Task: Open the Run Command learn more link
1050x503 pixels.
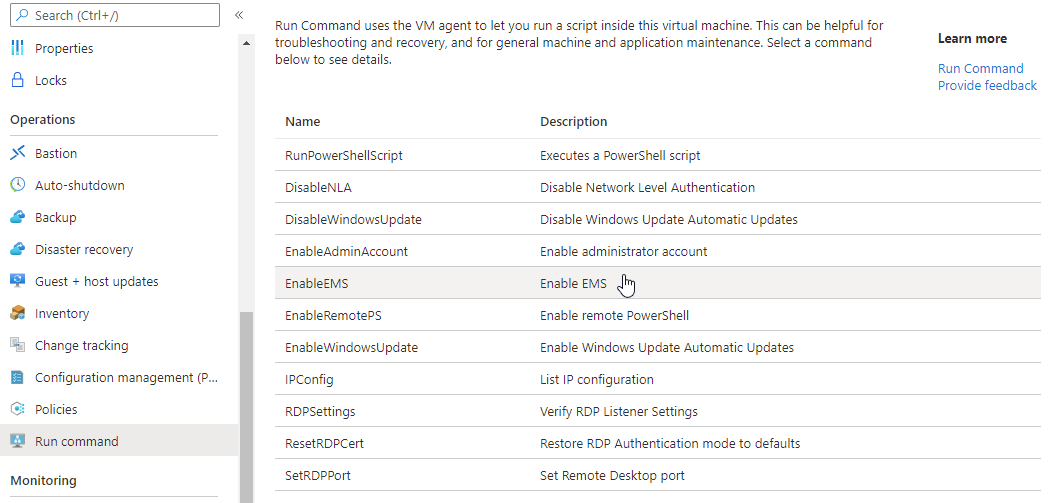Action: (980, 68)
